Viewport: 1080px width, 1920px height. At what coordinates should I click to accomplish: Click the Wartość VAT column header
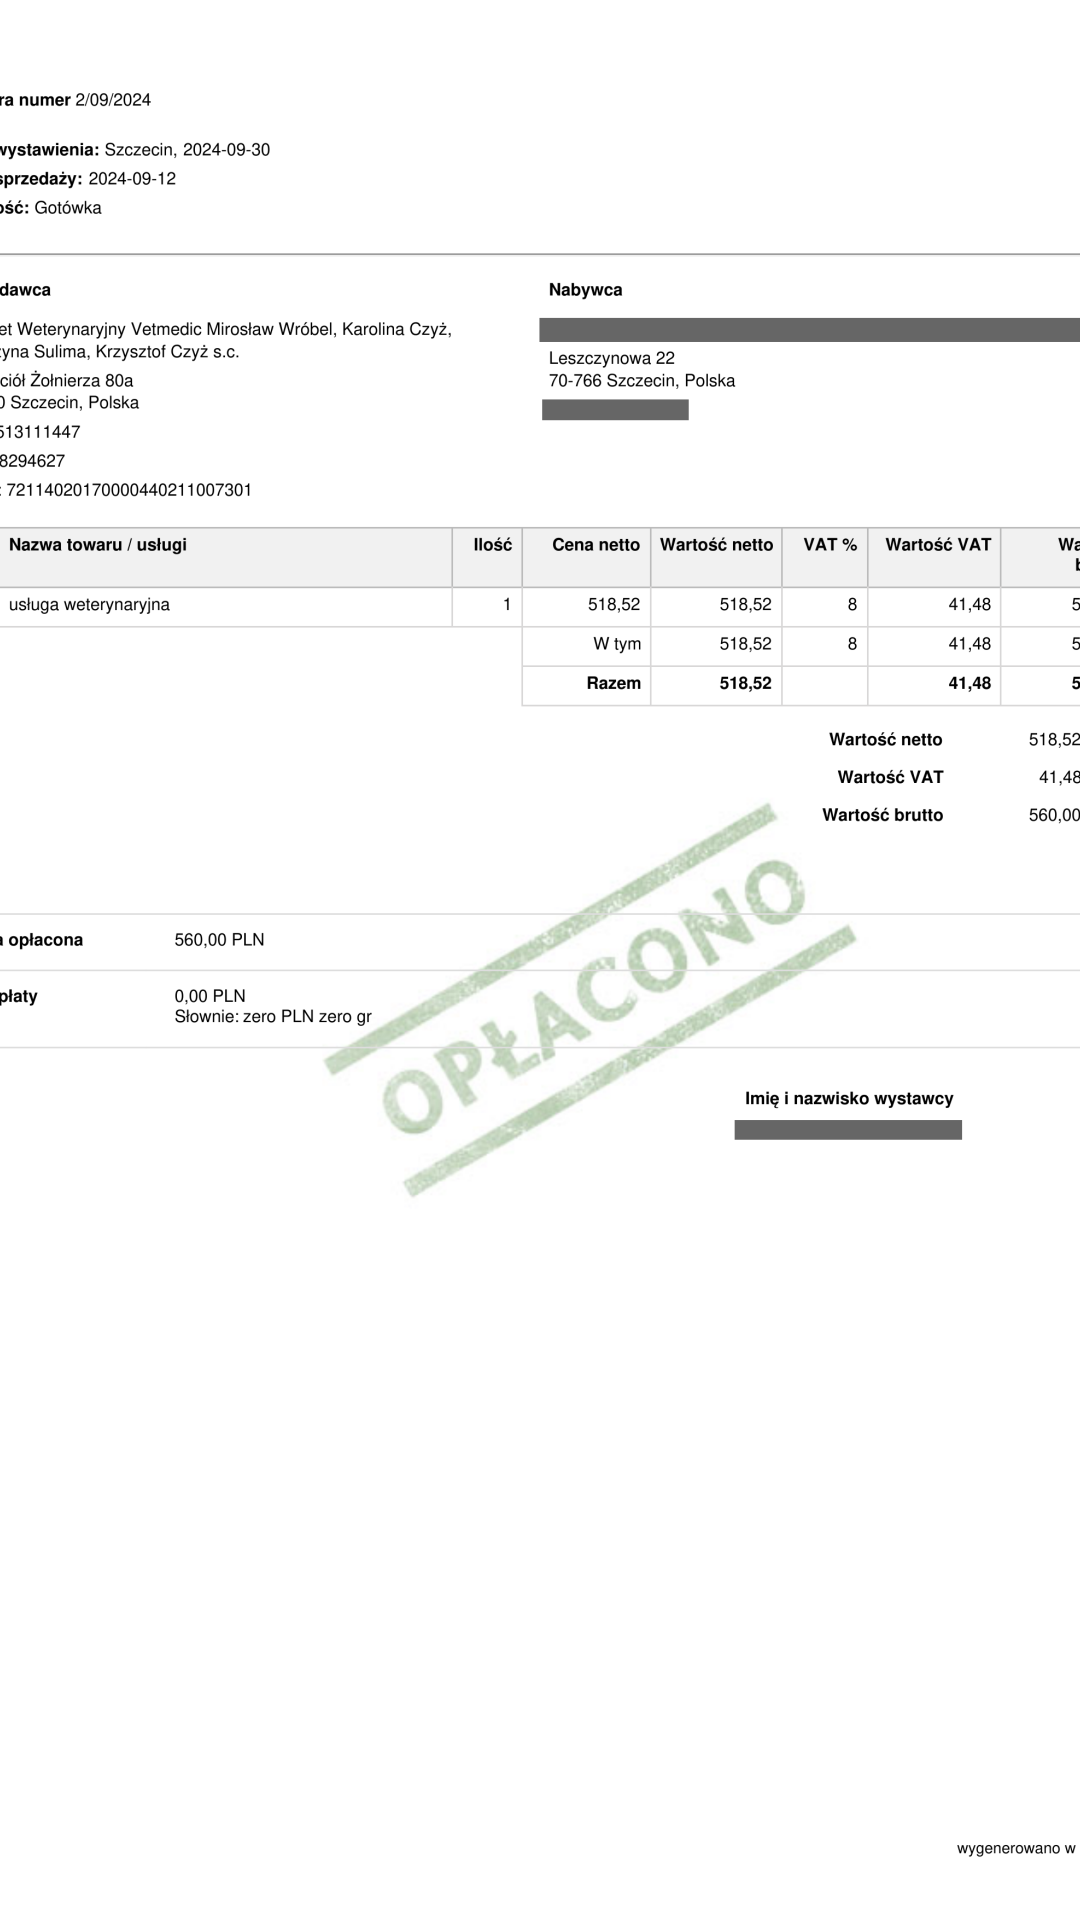(x=938, y=545)
